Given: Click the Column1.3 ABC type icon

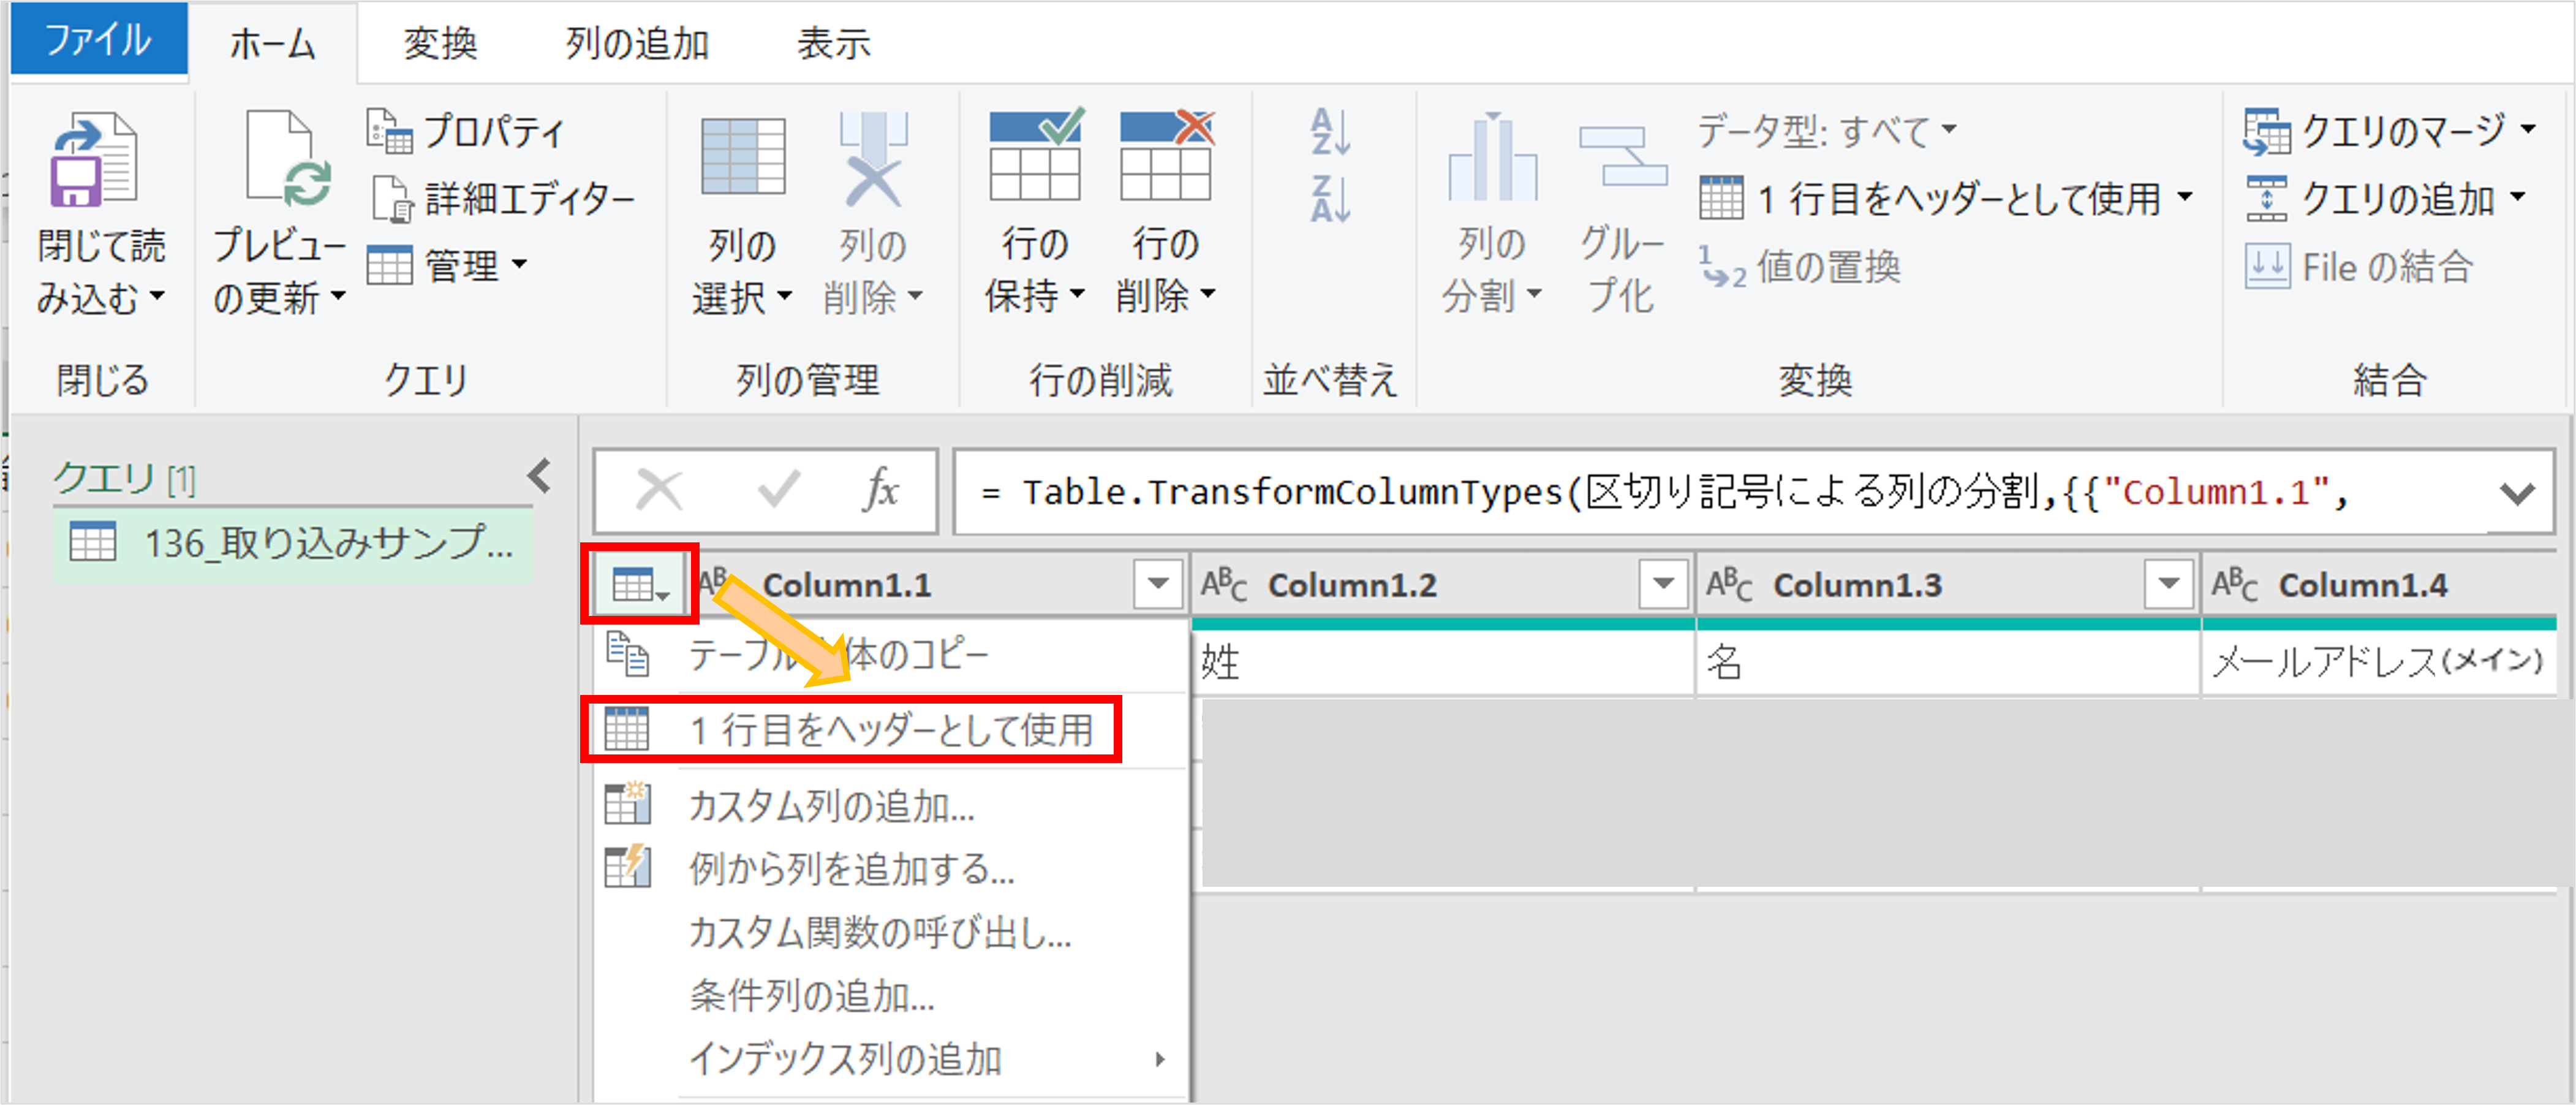Looking at the screenshot, I should click(1729, 585).
